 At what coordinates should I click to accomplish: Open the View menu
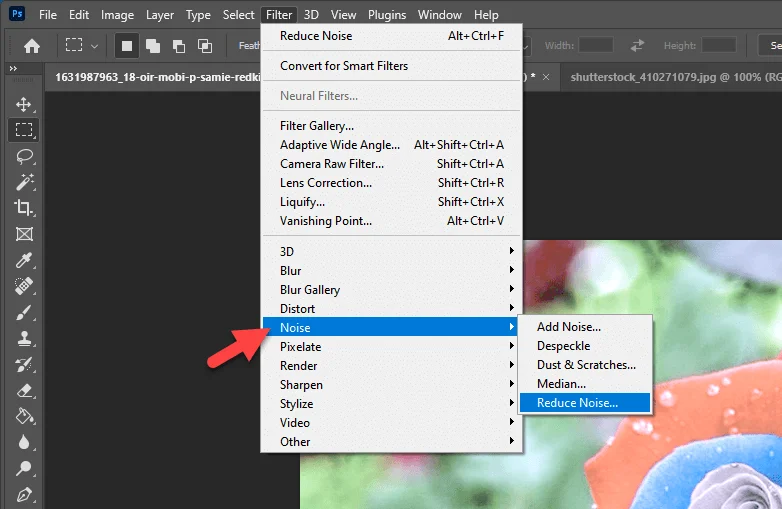[344, 15]
